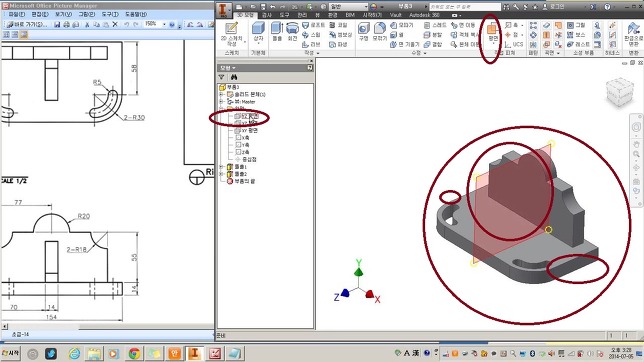
Task: Click delete X icon in Picture Manager
Action: pyautogui.click(x=115, y=25)
